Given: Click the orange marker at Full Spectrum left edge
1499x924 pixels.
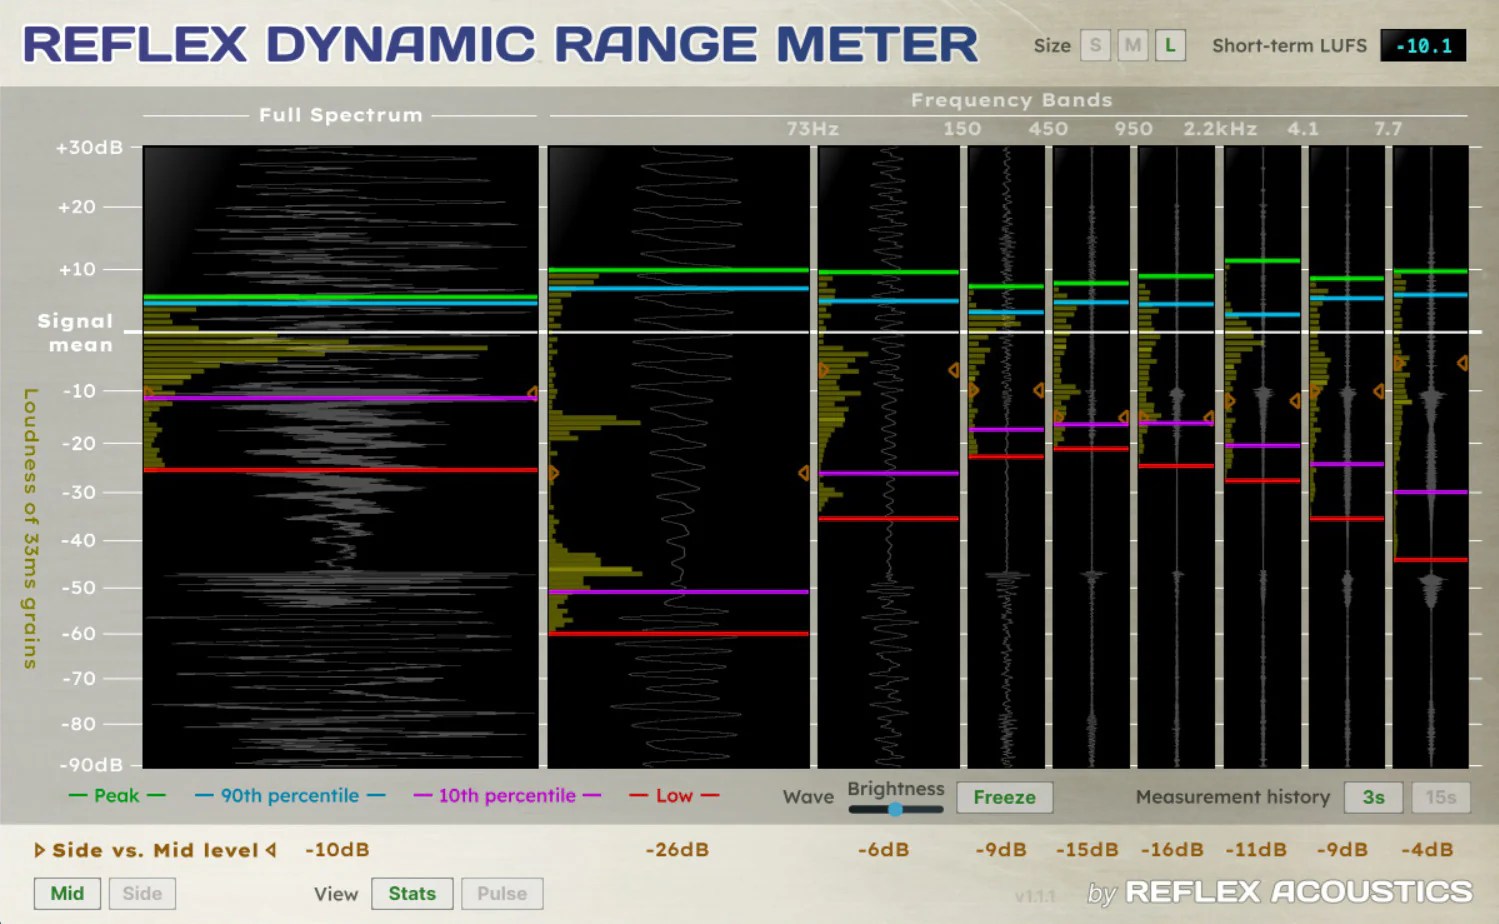Looking at the screenshot, I should coord(149,393).
